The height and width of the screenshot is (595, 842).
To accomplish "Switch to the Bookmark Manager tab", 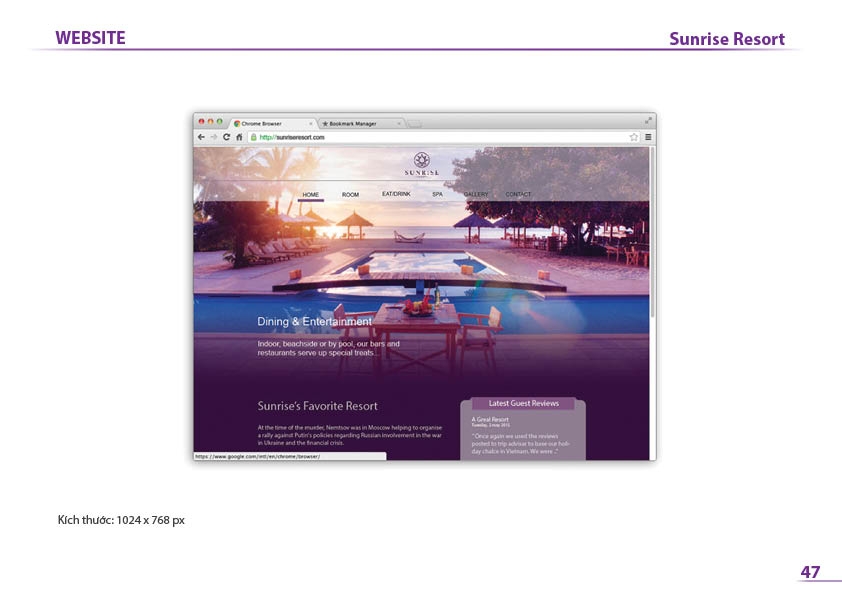I will coord(361,124).
